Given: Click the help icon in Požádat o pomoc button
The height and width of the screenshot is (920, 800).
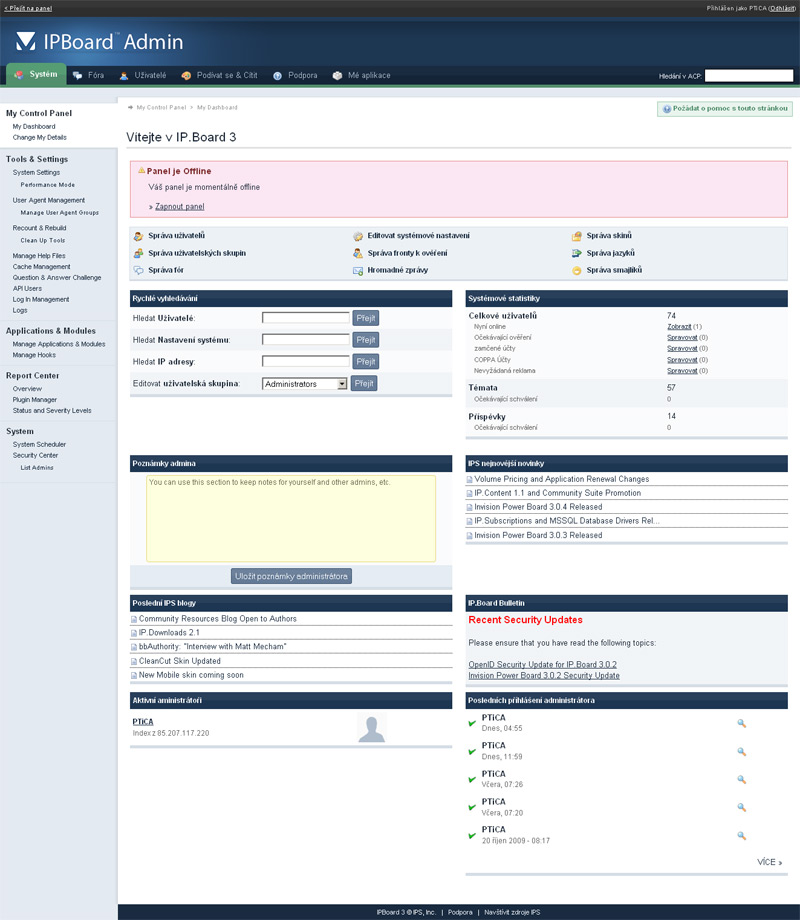Looking at the screenshot, I should click(x=667, y=109).
